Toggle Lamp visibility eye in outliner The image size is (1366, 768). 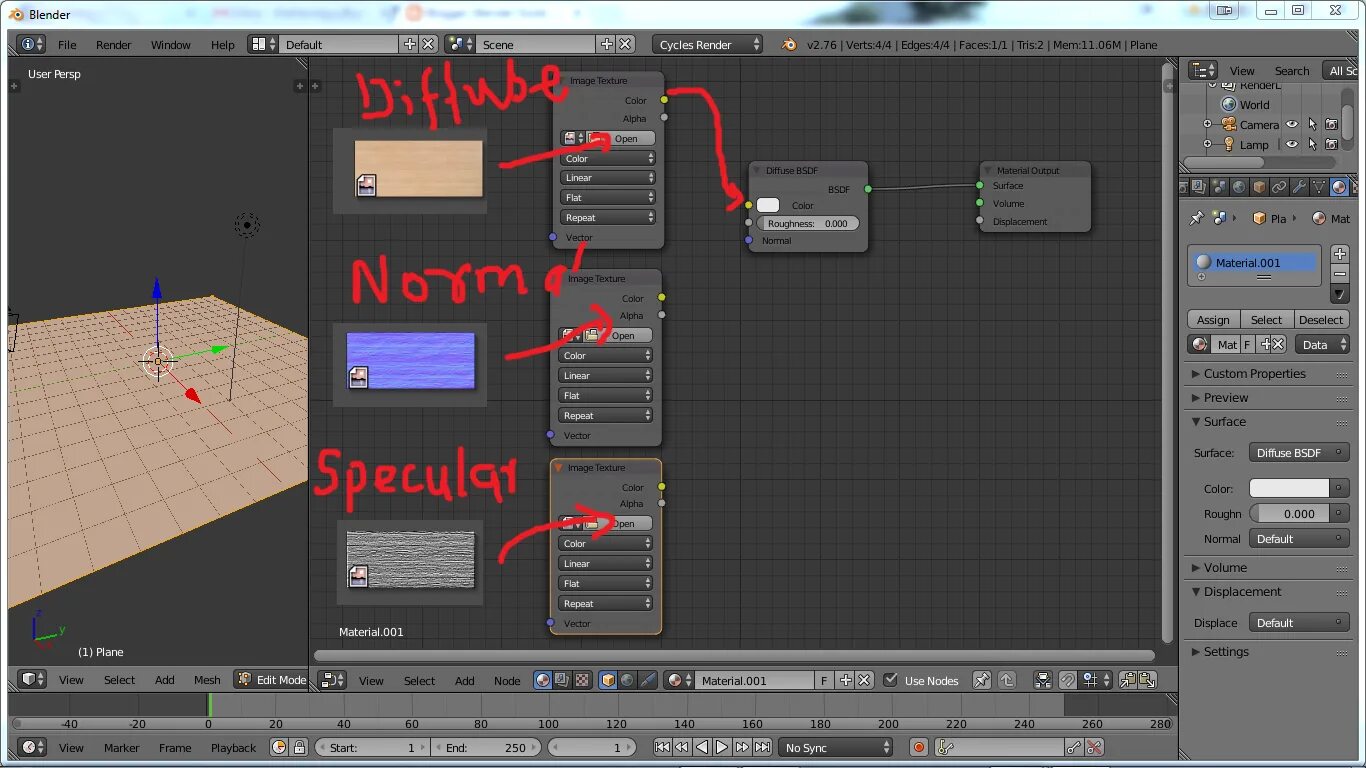1292,145
